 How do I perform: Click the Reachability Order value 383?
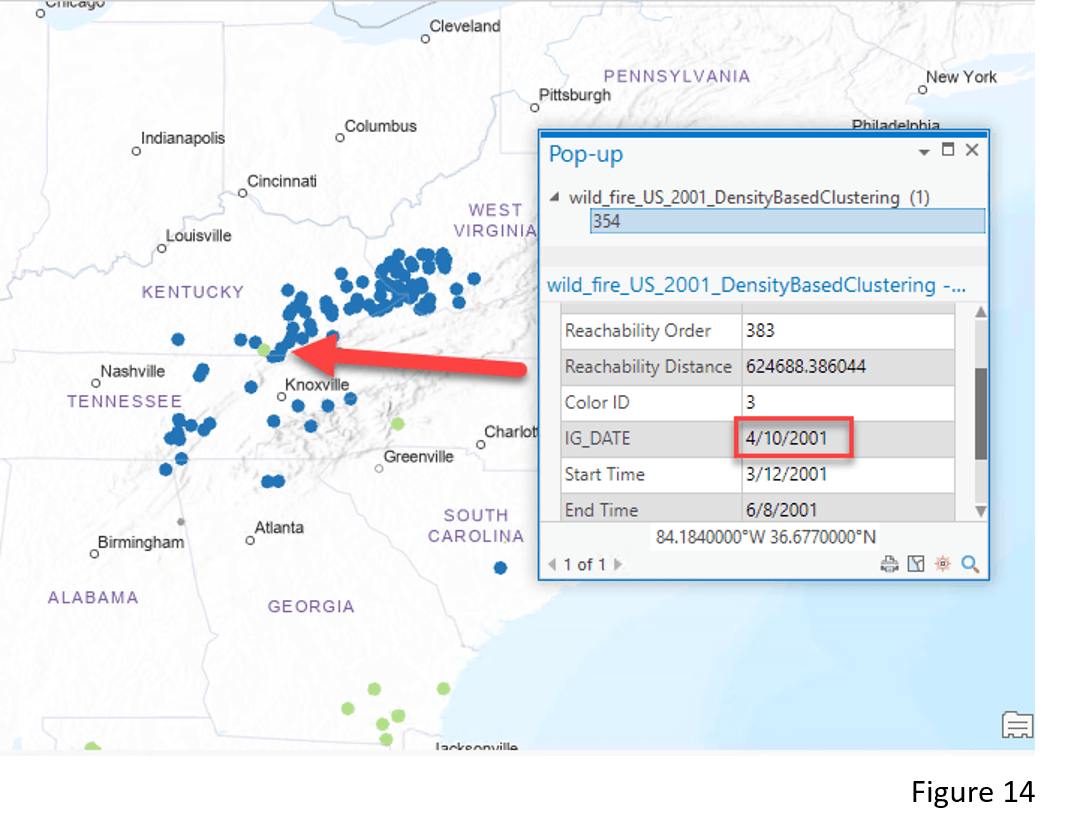pos(760,331)
